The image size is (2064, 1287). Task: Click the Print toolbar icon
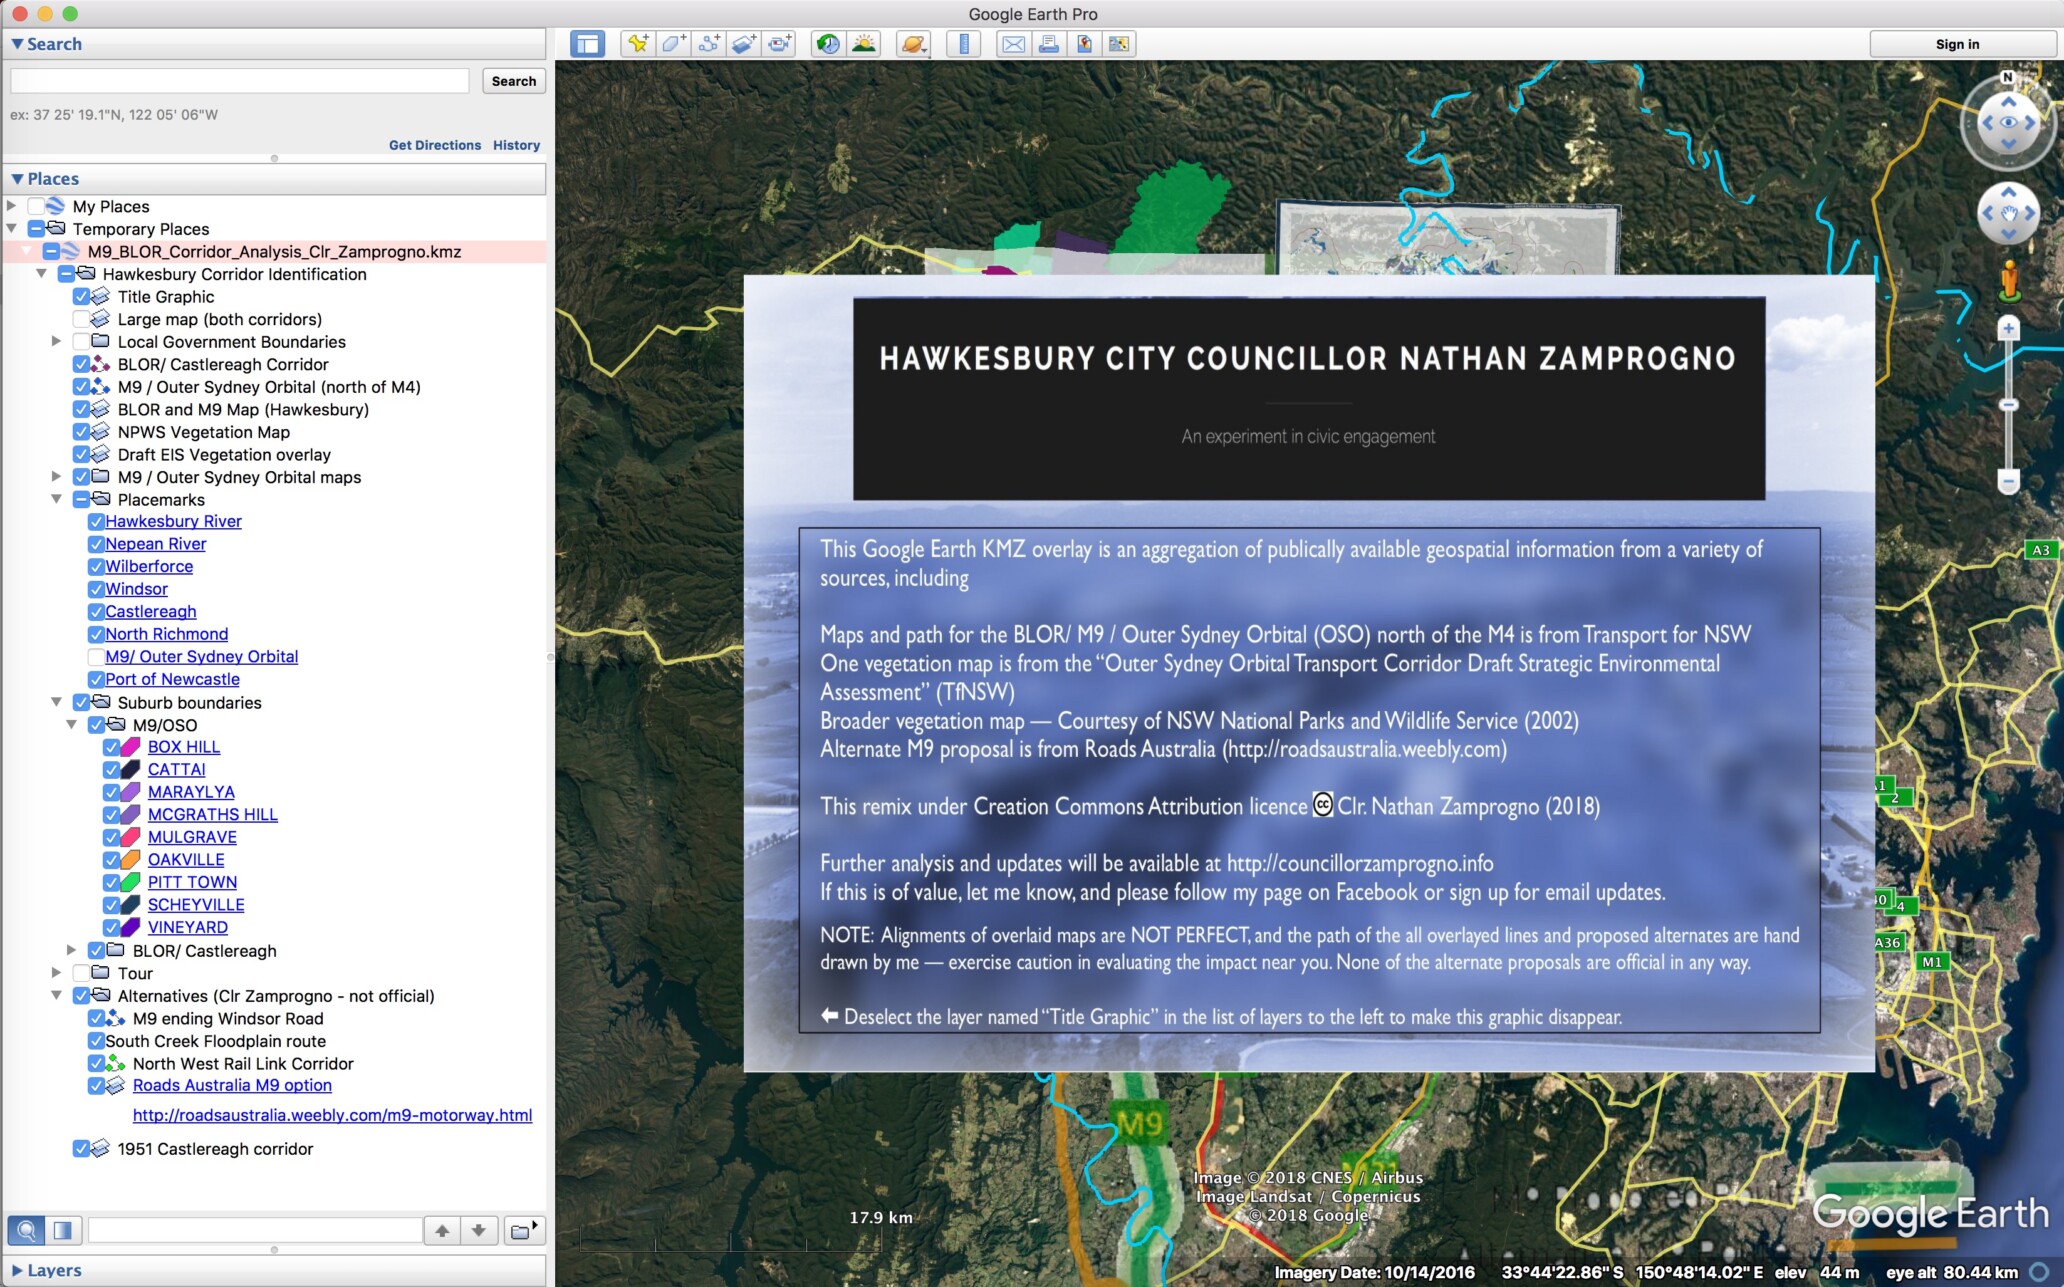tap(1049, 44)
